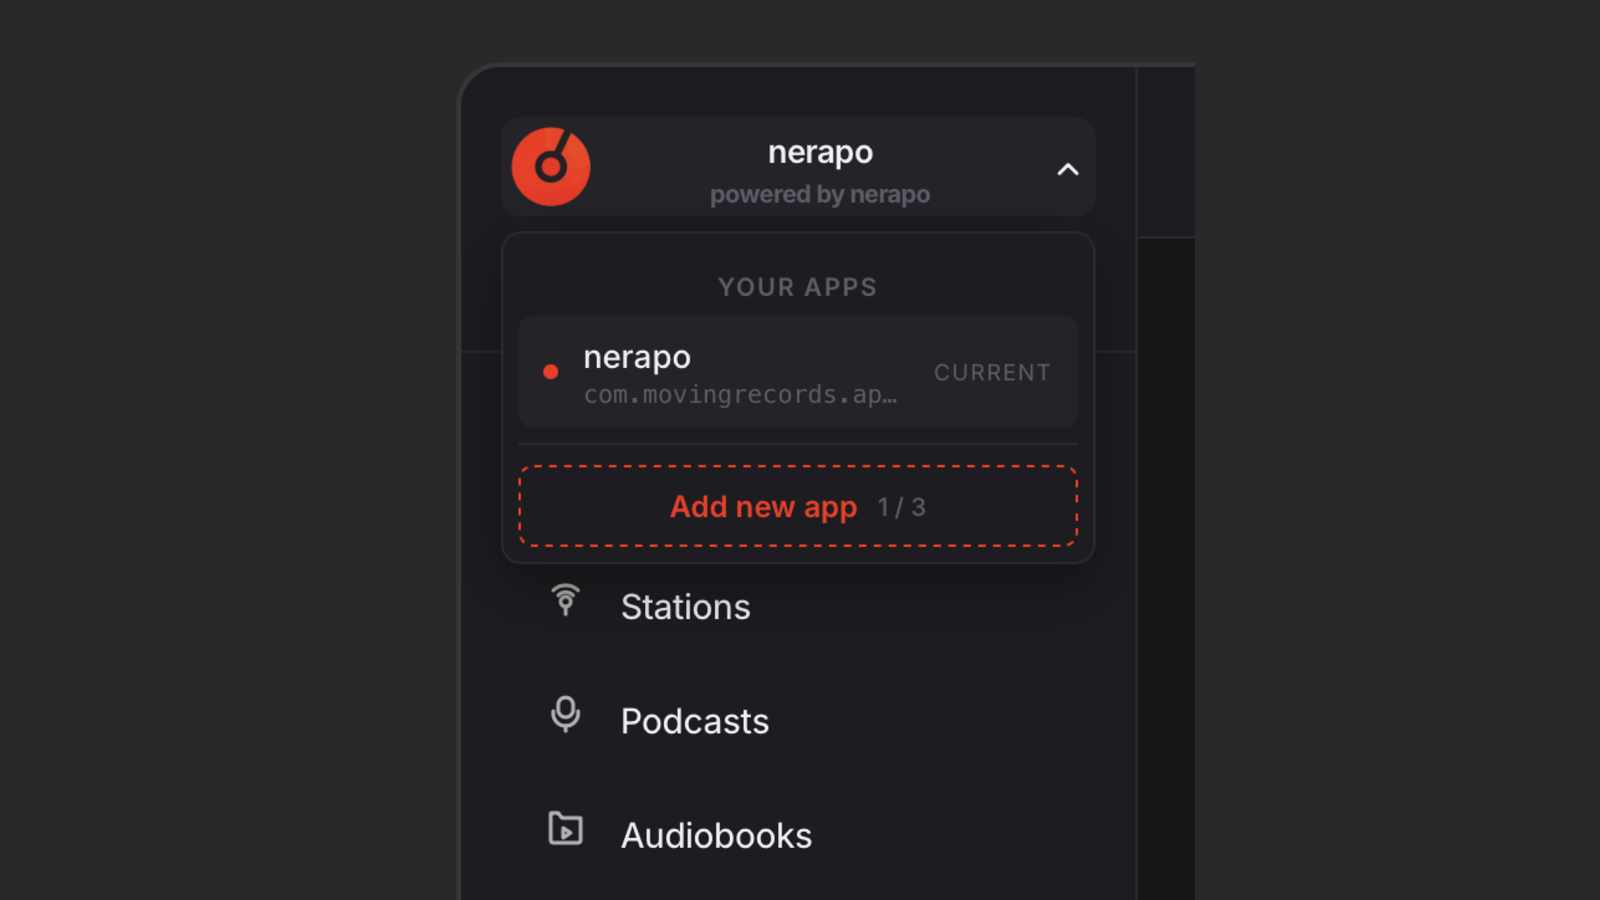Click the Podcasts microphone icon
Screen dimensions: 1600x900
pos(566,714)
